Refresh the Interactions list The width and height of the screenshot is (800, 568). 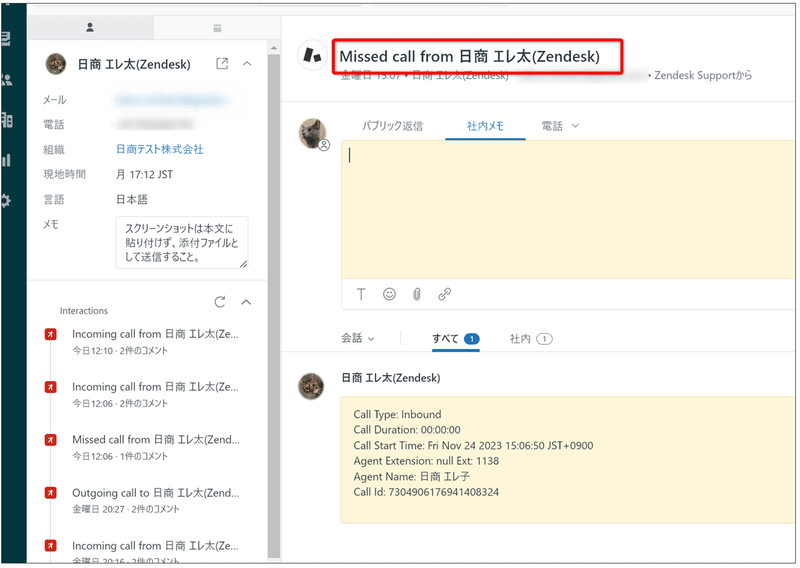[x=220, y=302]
